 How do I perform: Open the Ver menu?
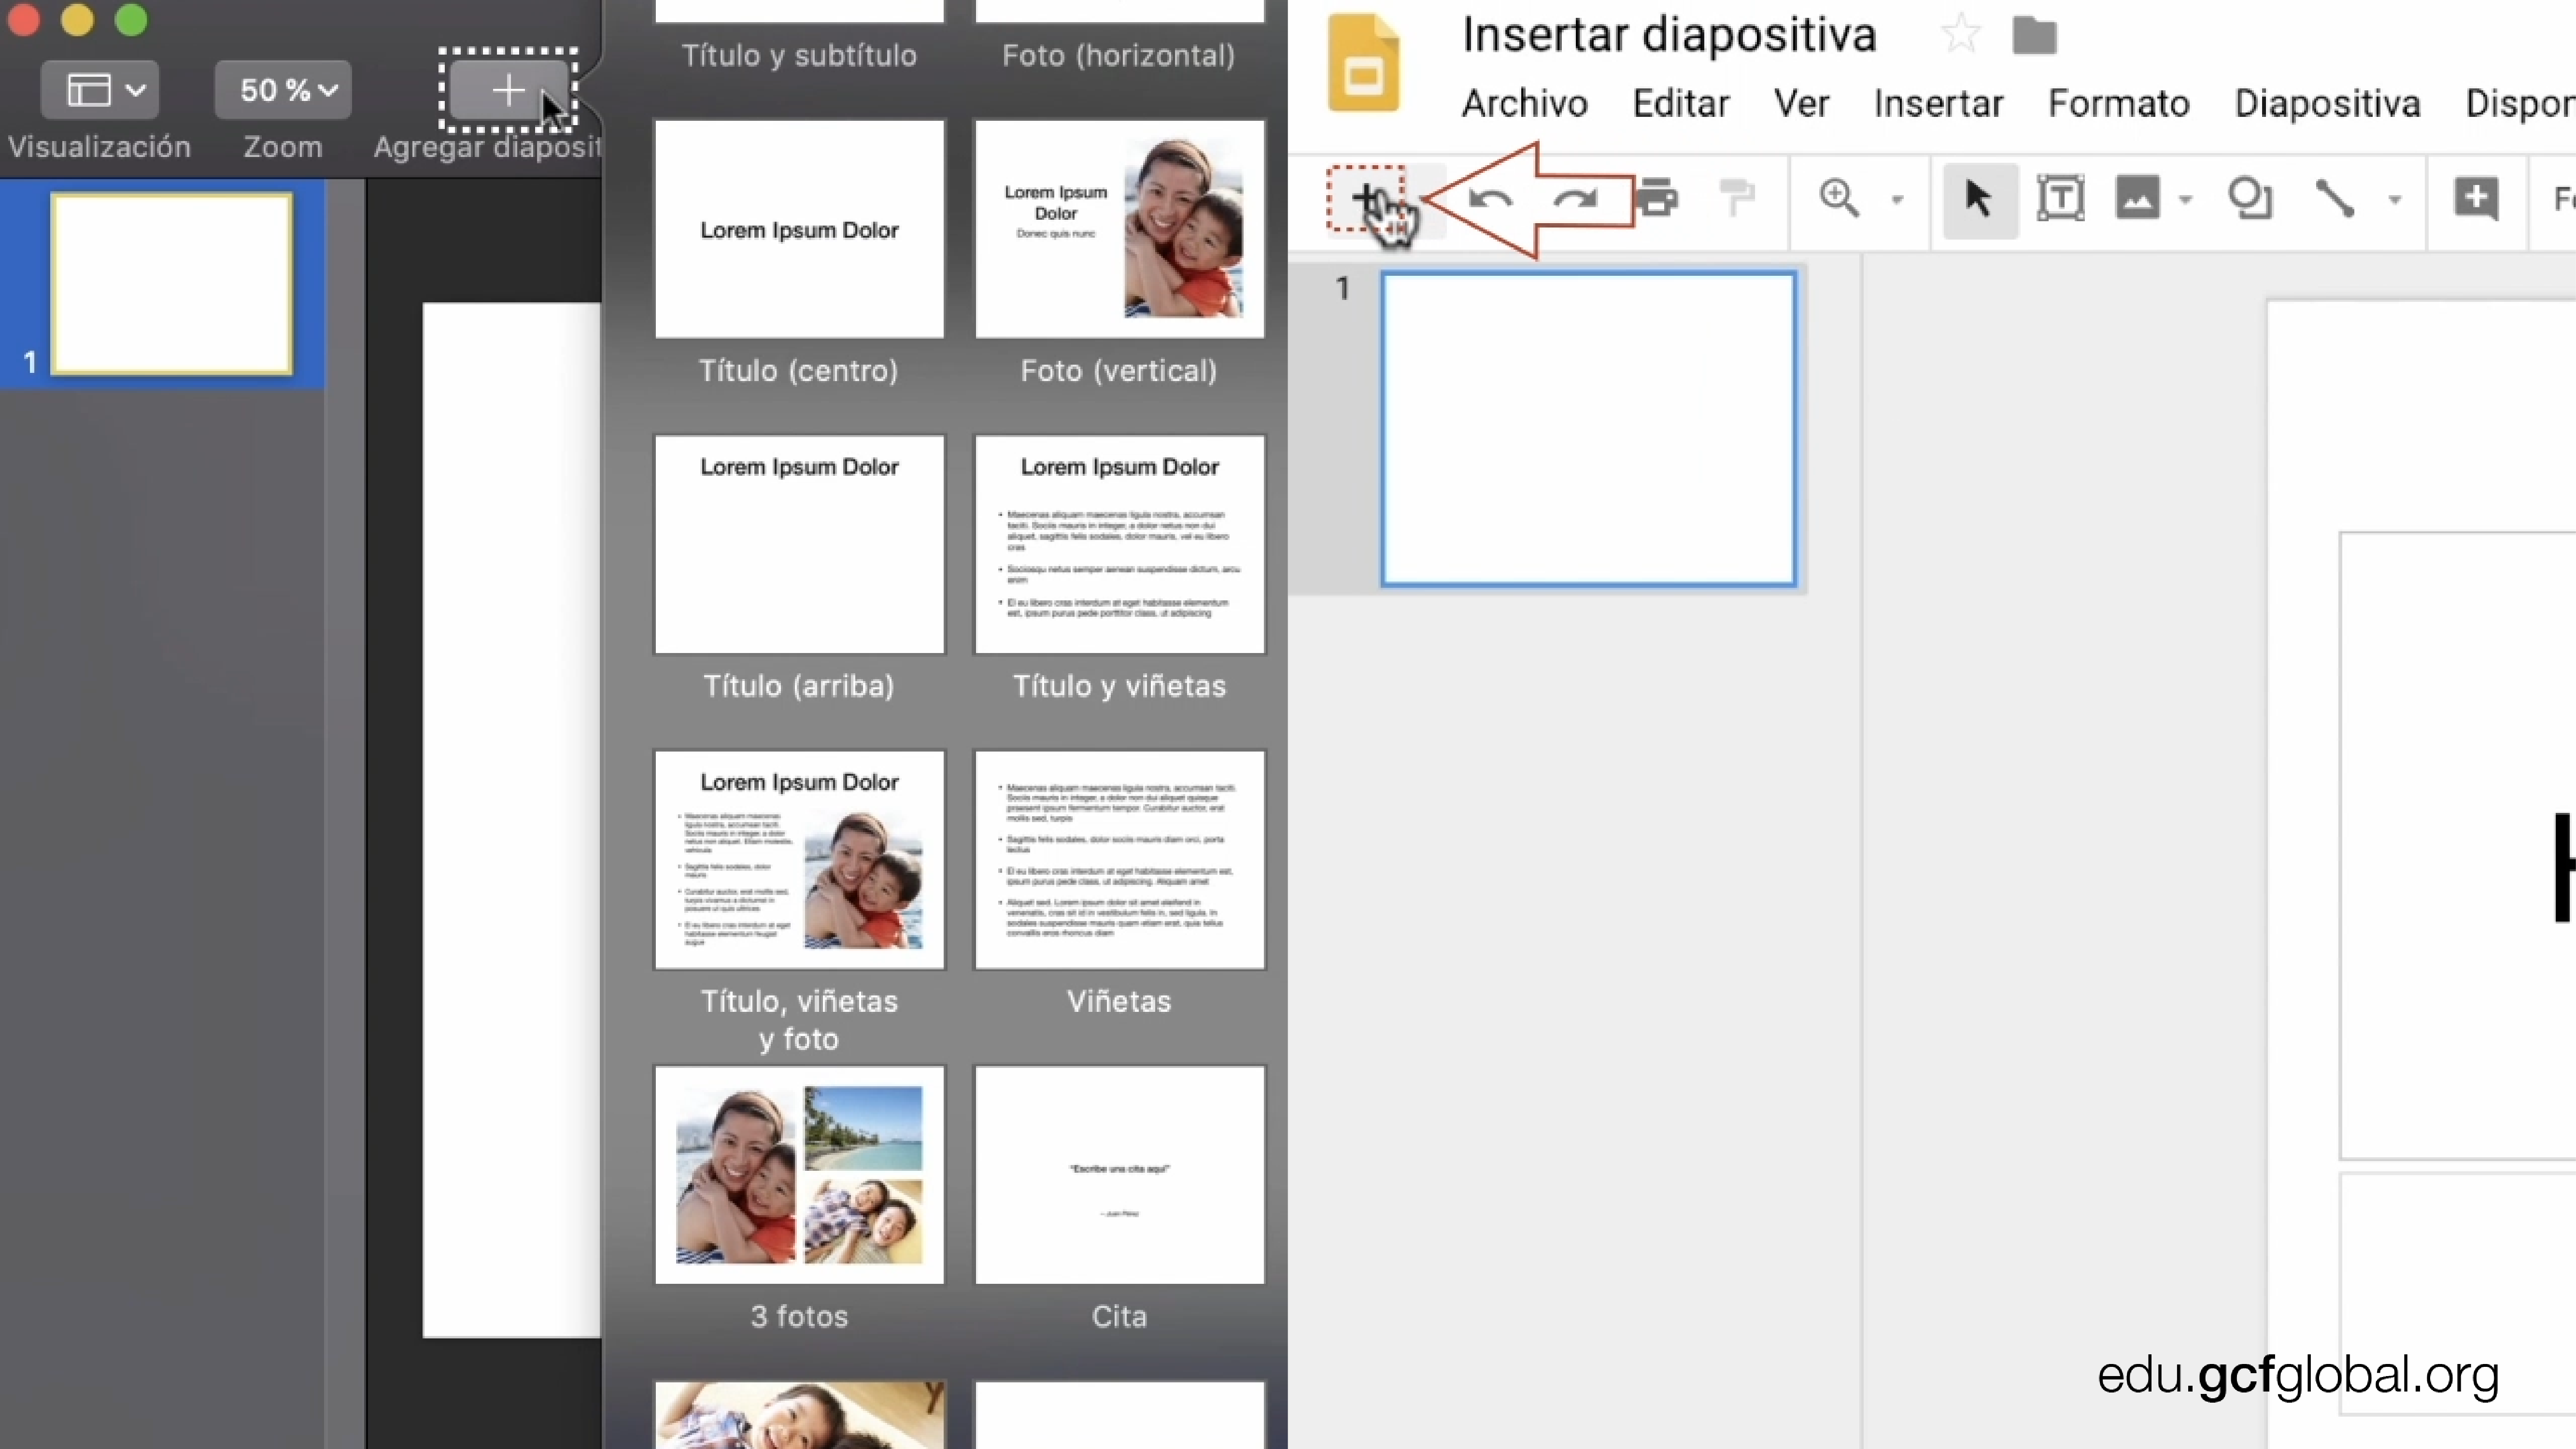(x=1801, y=104)
